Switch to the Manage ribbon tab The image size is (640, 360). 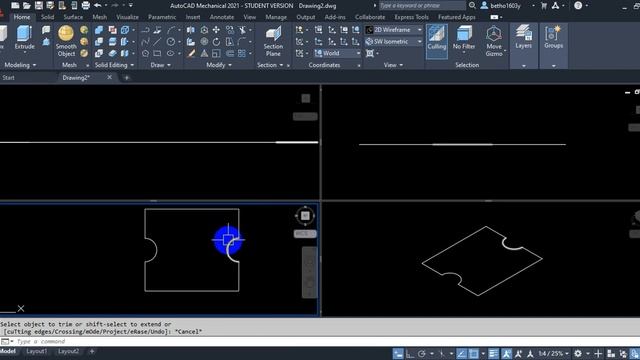(x=276, y=17)
